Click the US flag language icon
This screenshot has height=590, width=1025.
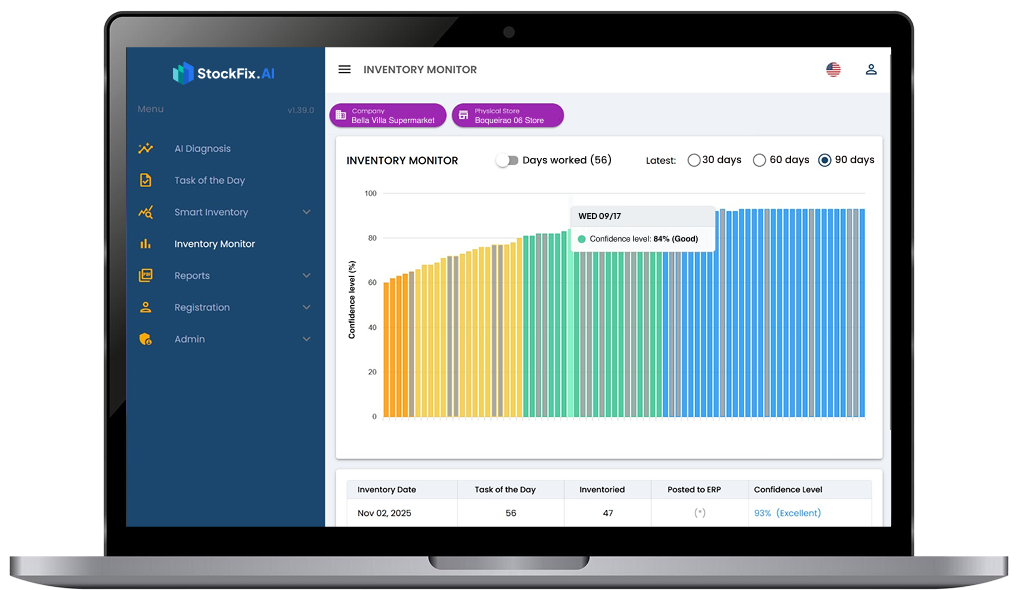coord(833,70)
